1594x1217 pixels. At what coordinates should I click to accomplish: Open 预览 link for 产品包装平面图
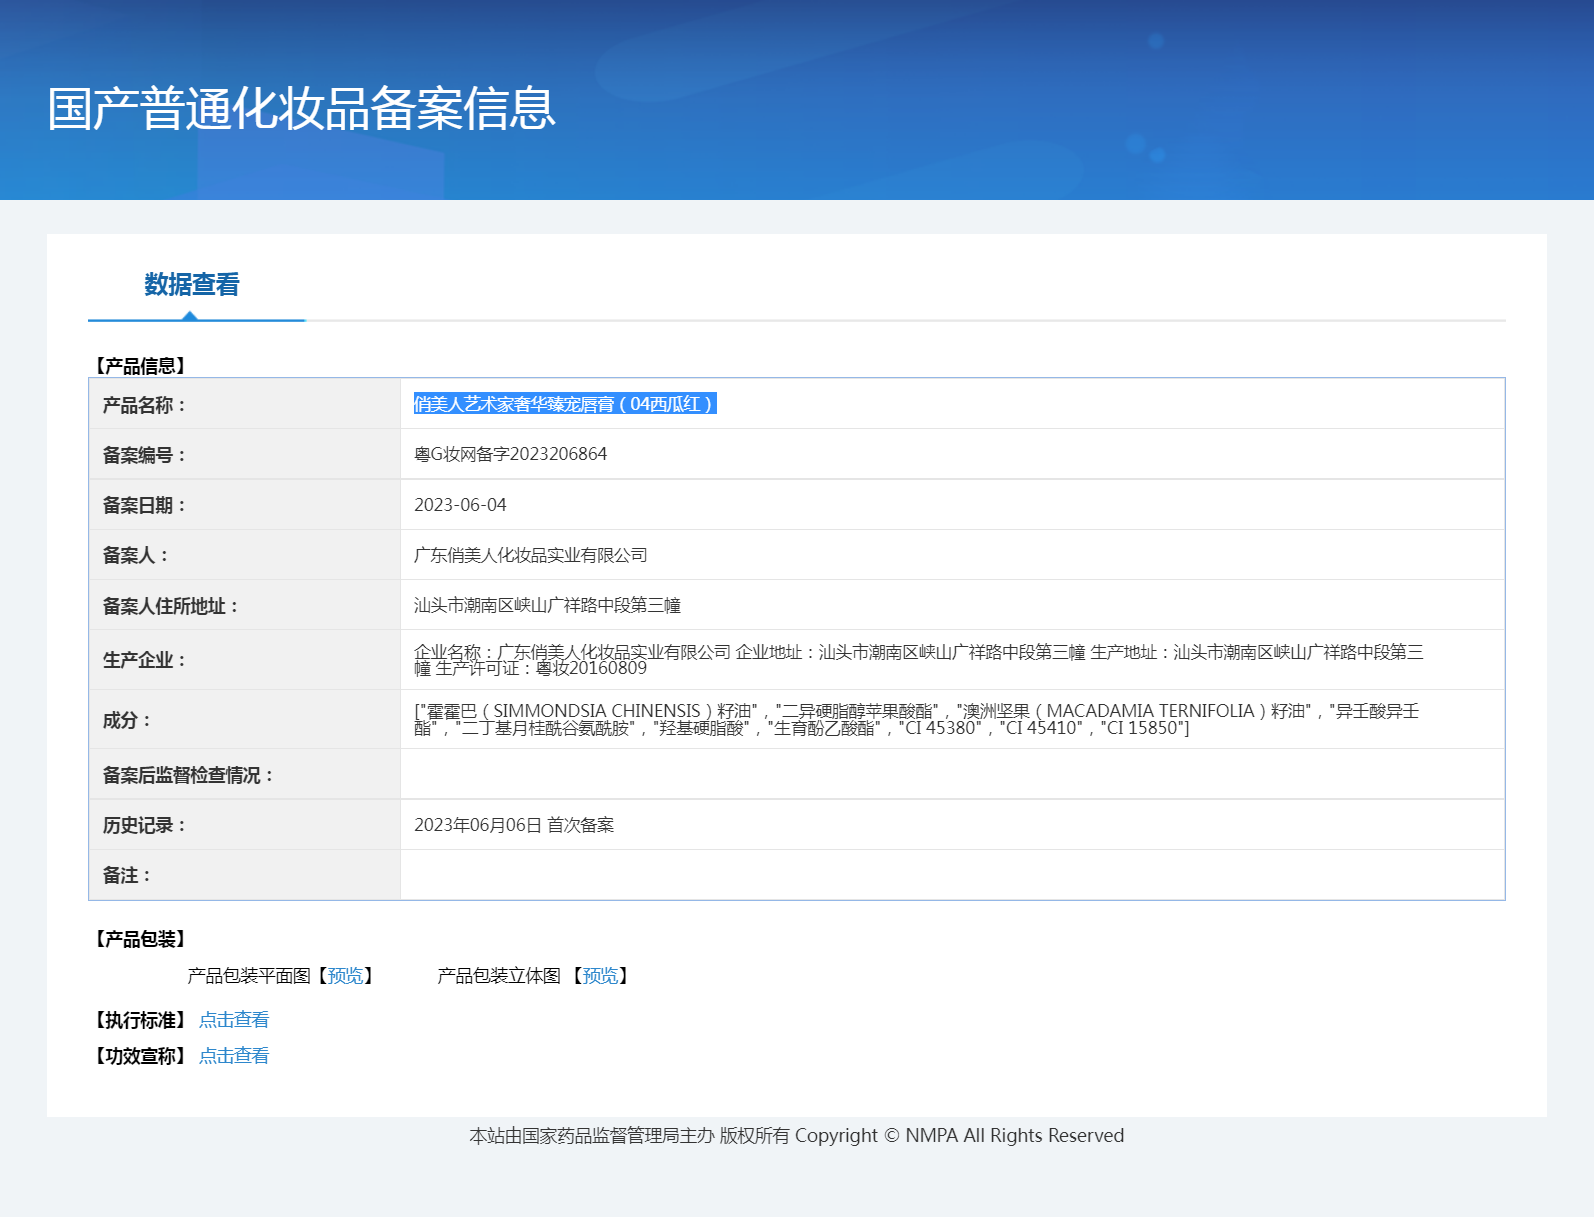pos(346,976)
